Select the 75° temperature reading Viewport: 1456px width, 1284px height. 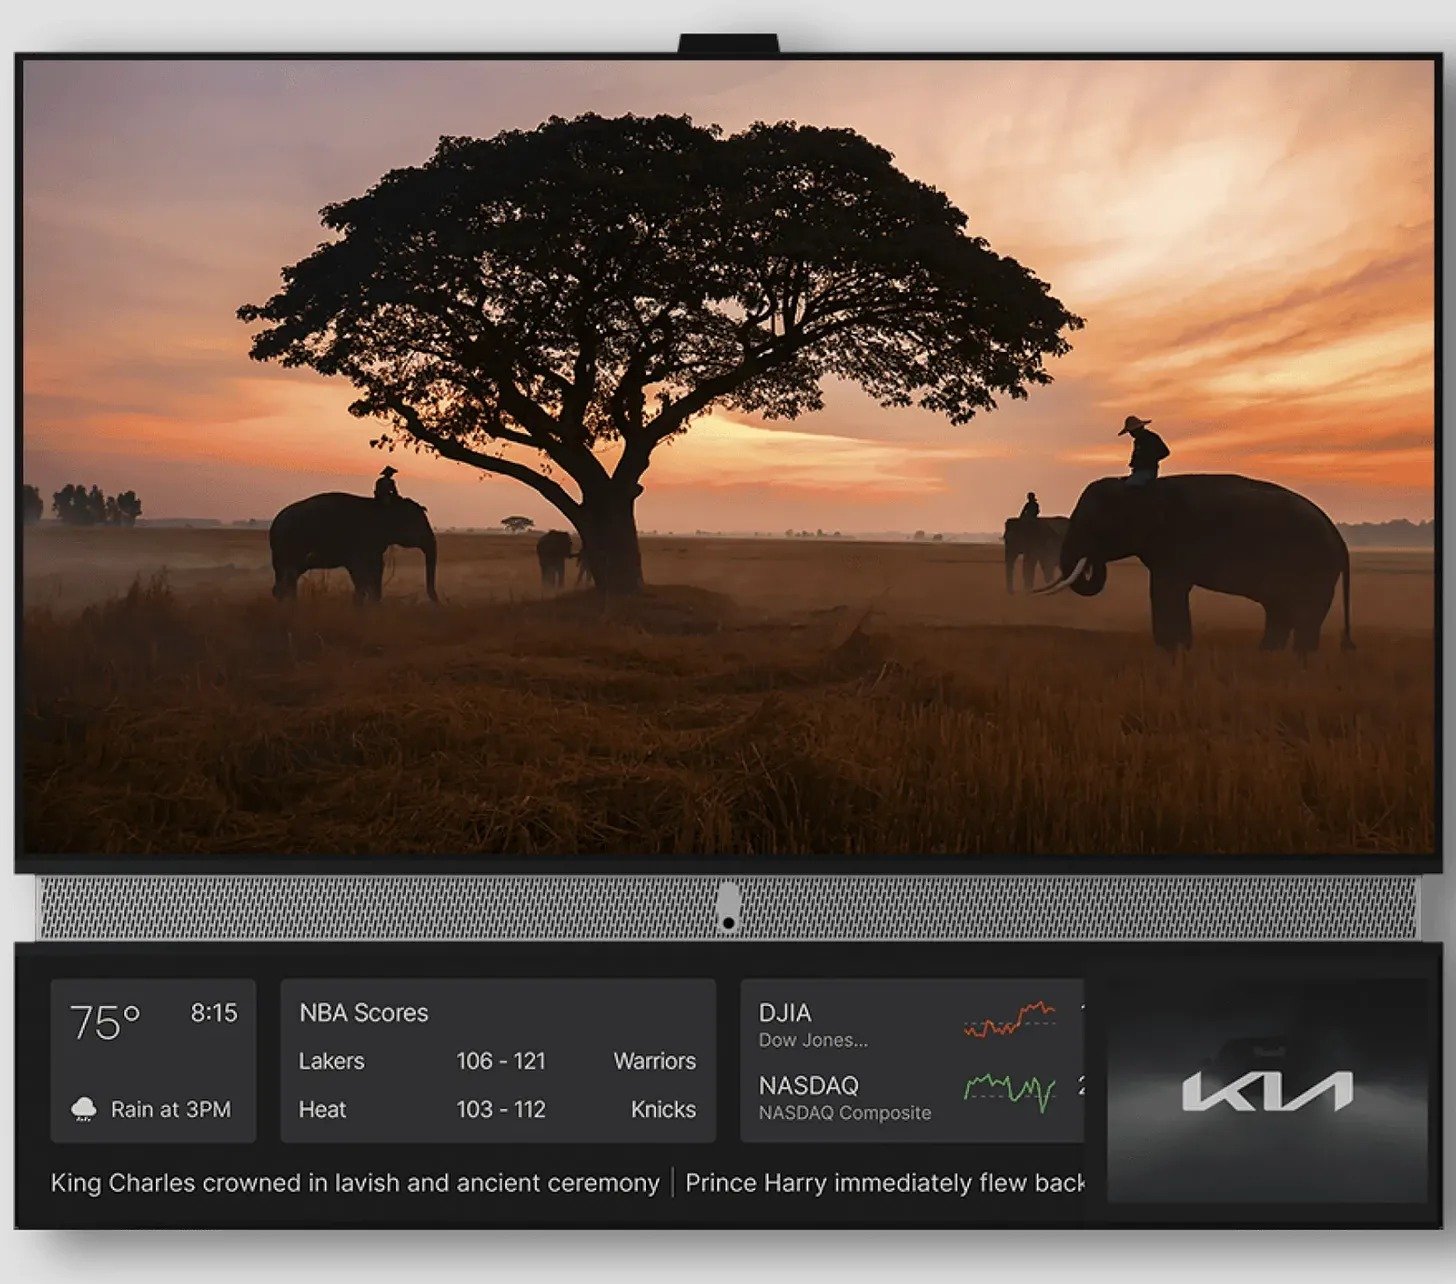tap(105, 1022)
